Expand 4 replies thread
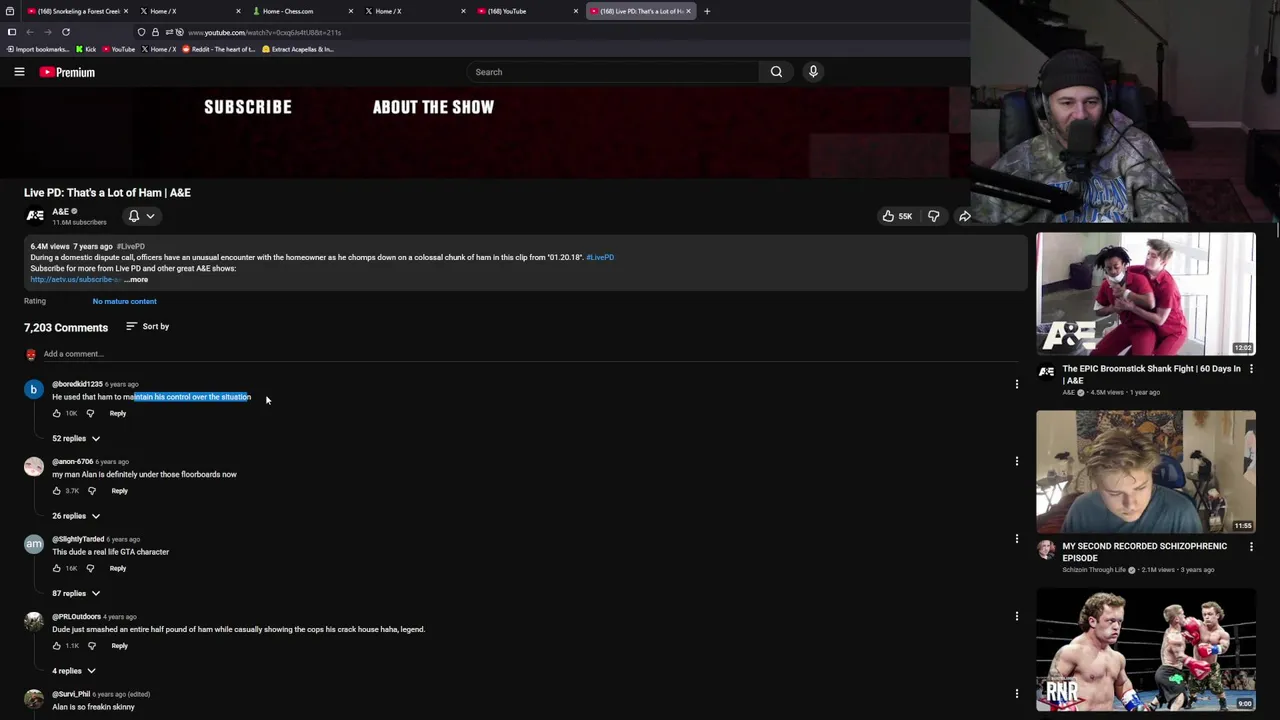The width and height of the screenshot is (1280, 720). (73, 671)
